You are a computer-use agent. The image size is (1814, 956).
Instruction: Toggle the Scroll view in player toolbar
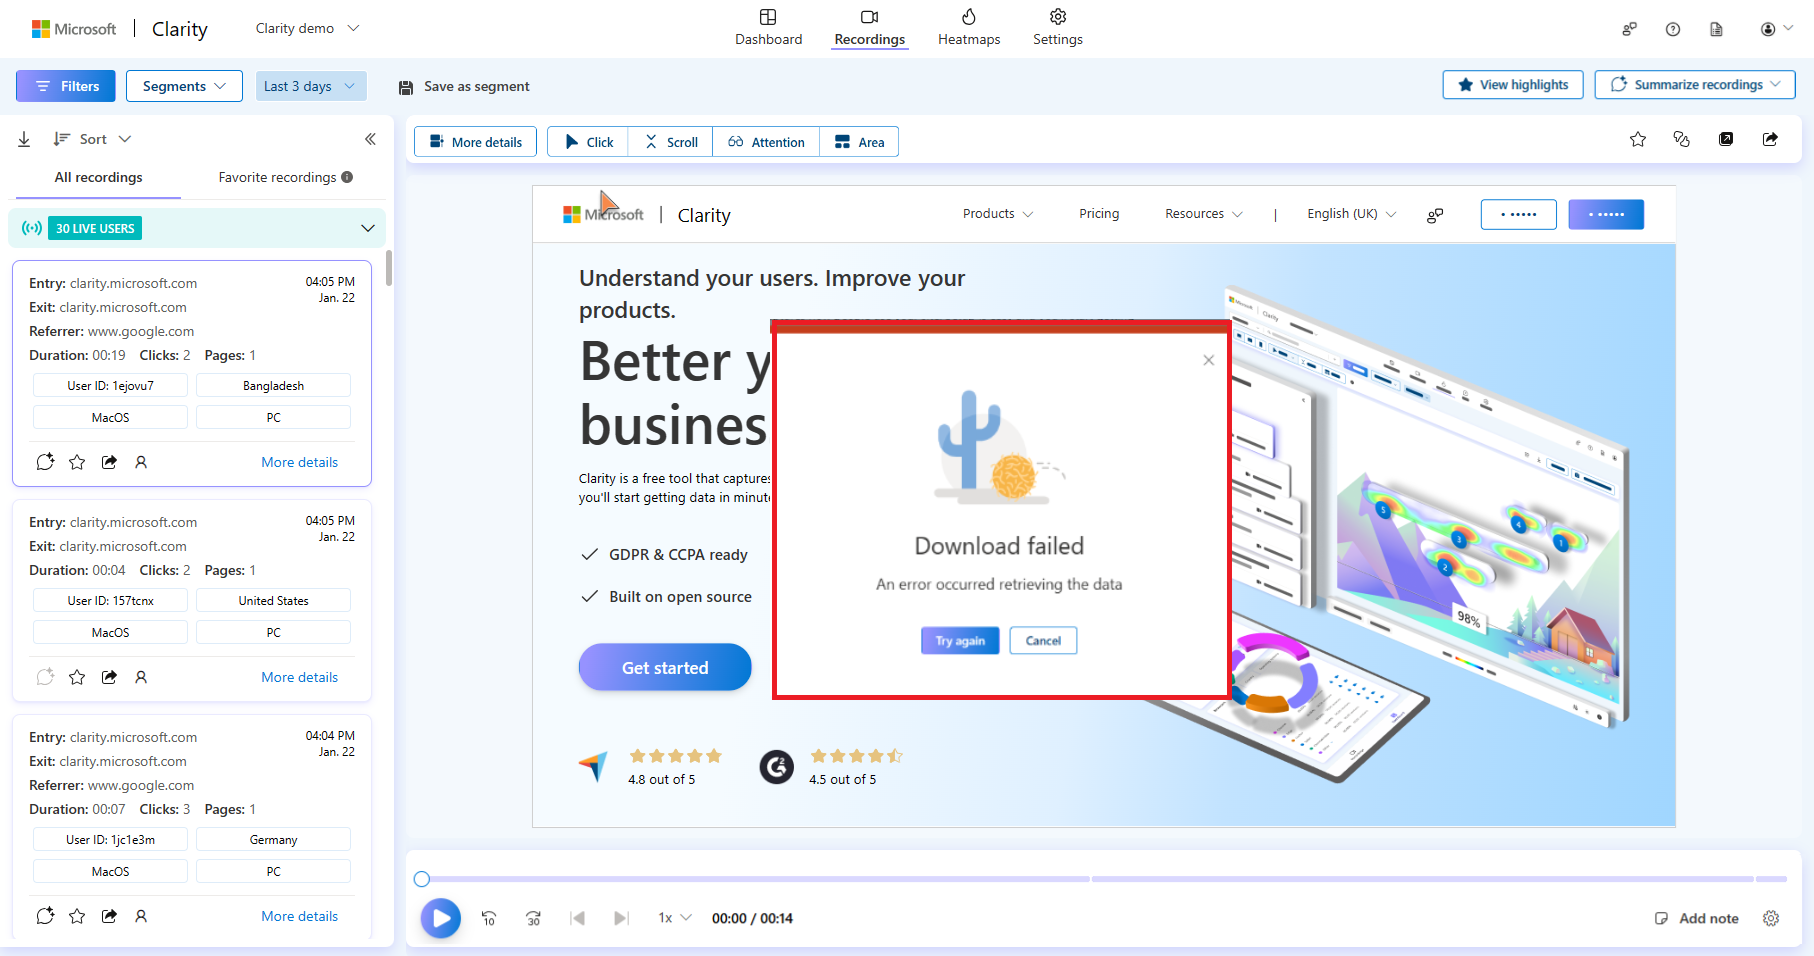tap(670, 142)
